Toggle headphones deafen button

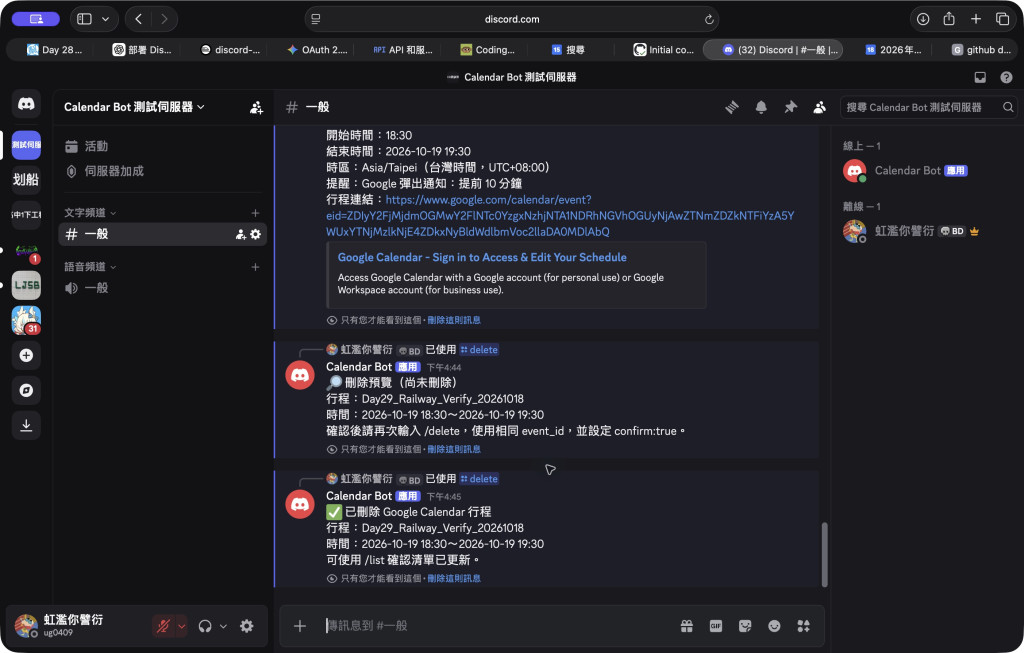pos(205,626)
